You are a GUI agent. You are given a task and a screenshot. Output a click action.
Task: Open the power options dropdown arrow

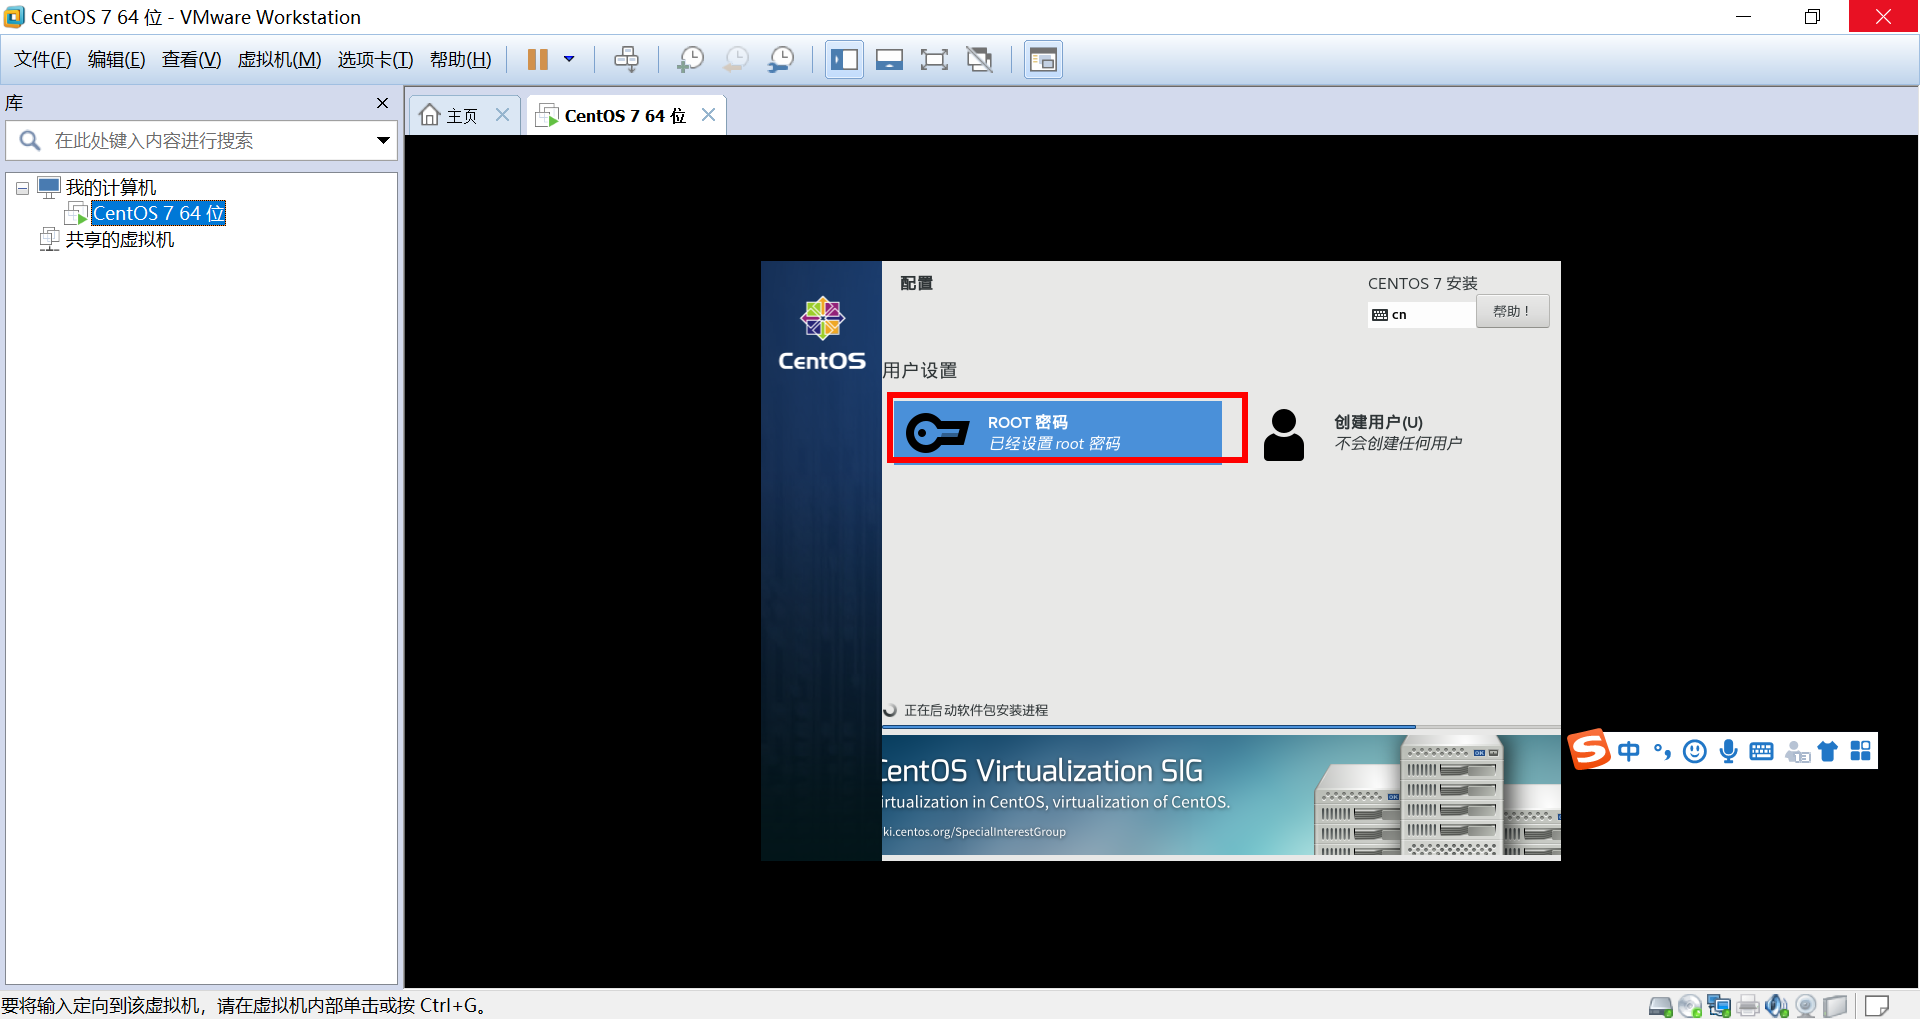coord(569,60)
